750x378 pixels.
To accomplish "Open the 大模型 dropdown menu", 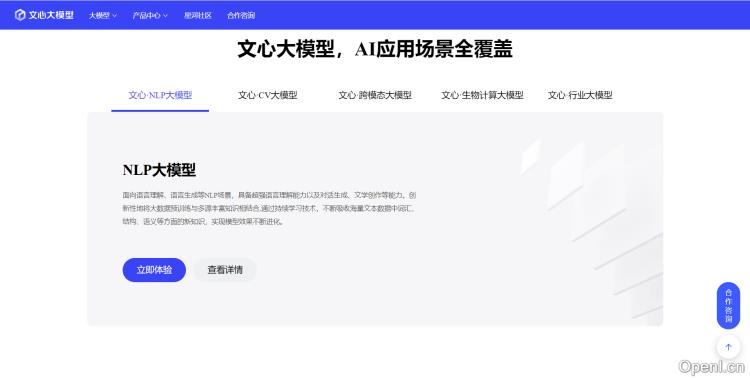I will pyautogui.click(x=103, y=15).
